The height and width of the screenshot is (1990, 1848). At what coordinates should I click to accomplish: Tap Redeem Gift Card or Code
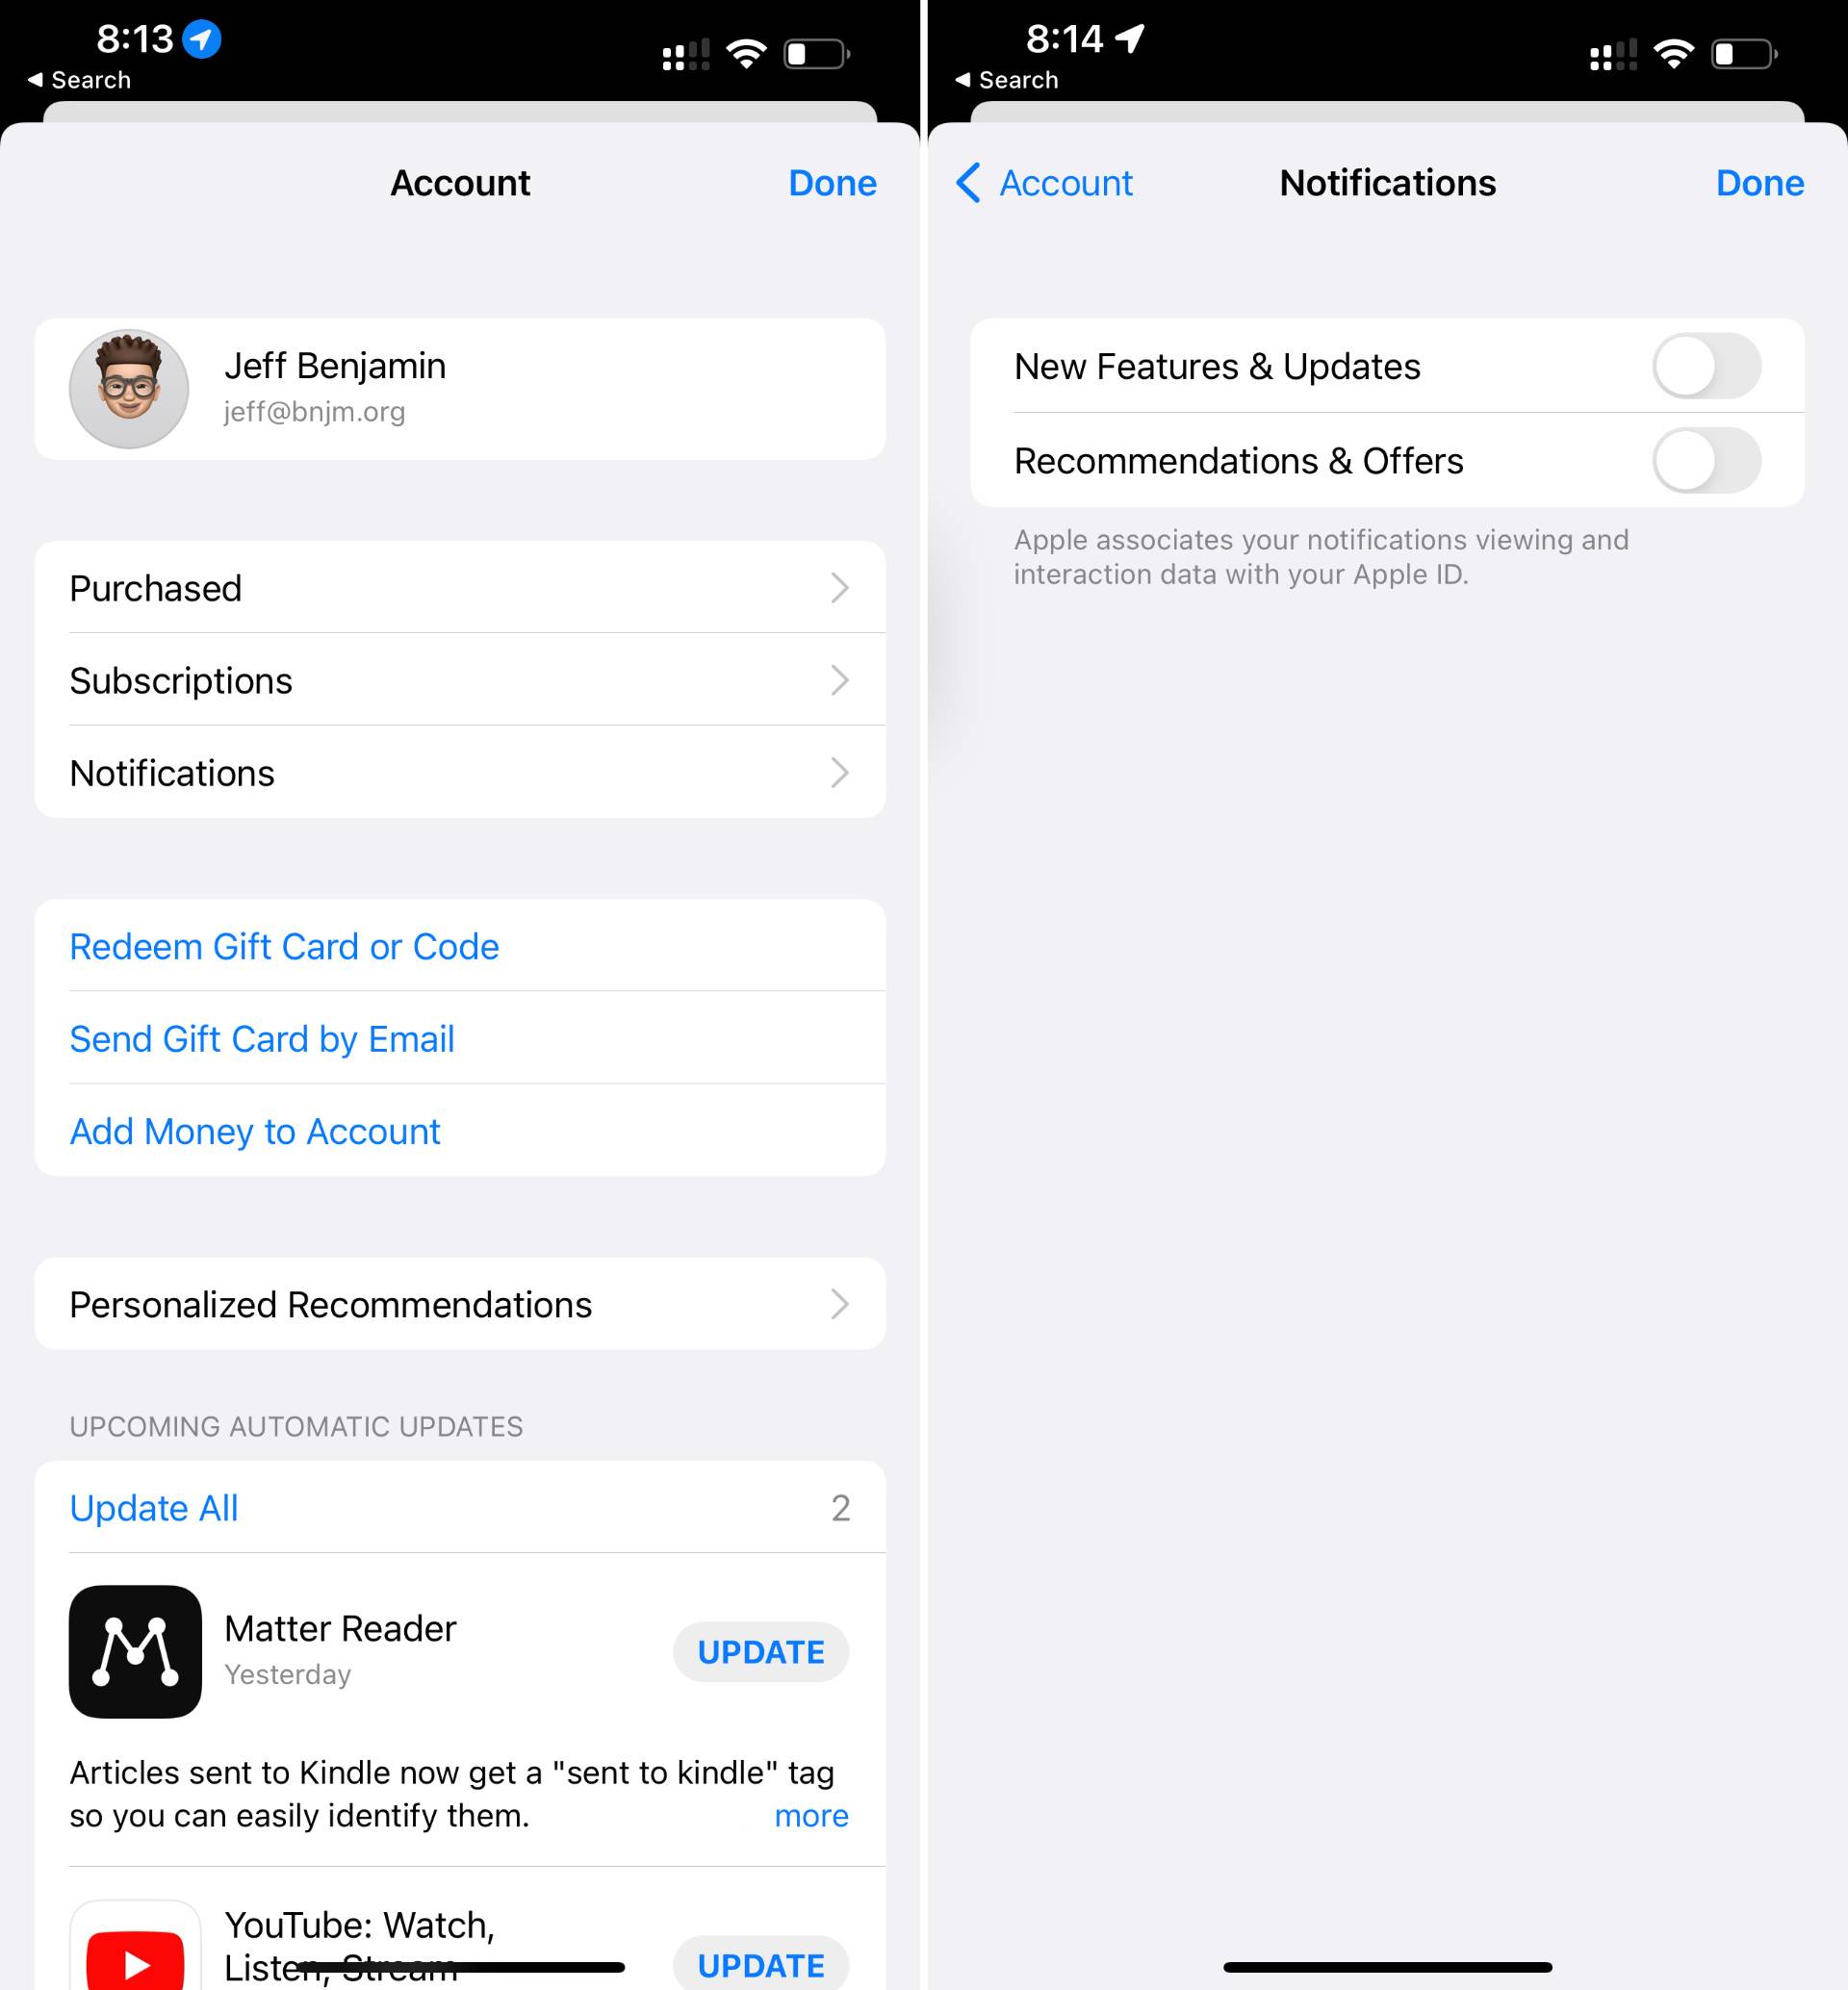point(283,945)
